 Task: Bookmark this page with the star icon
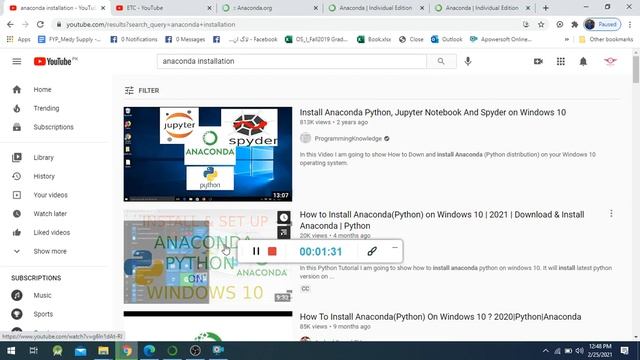click(x=541, y=24)
